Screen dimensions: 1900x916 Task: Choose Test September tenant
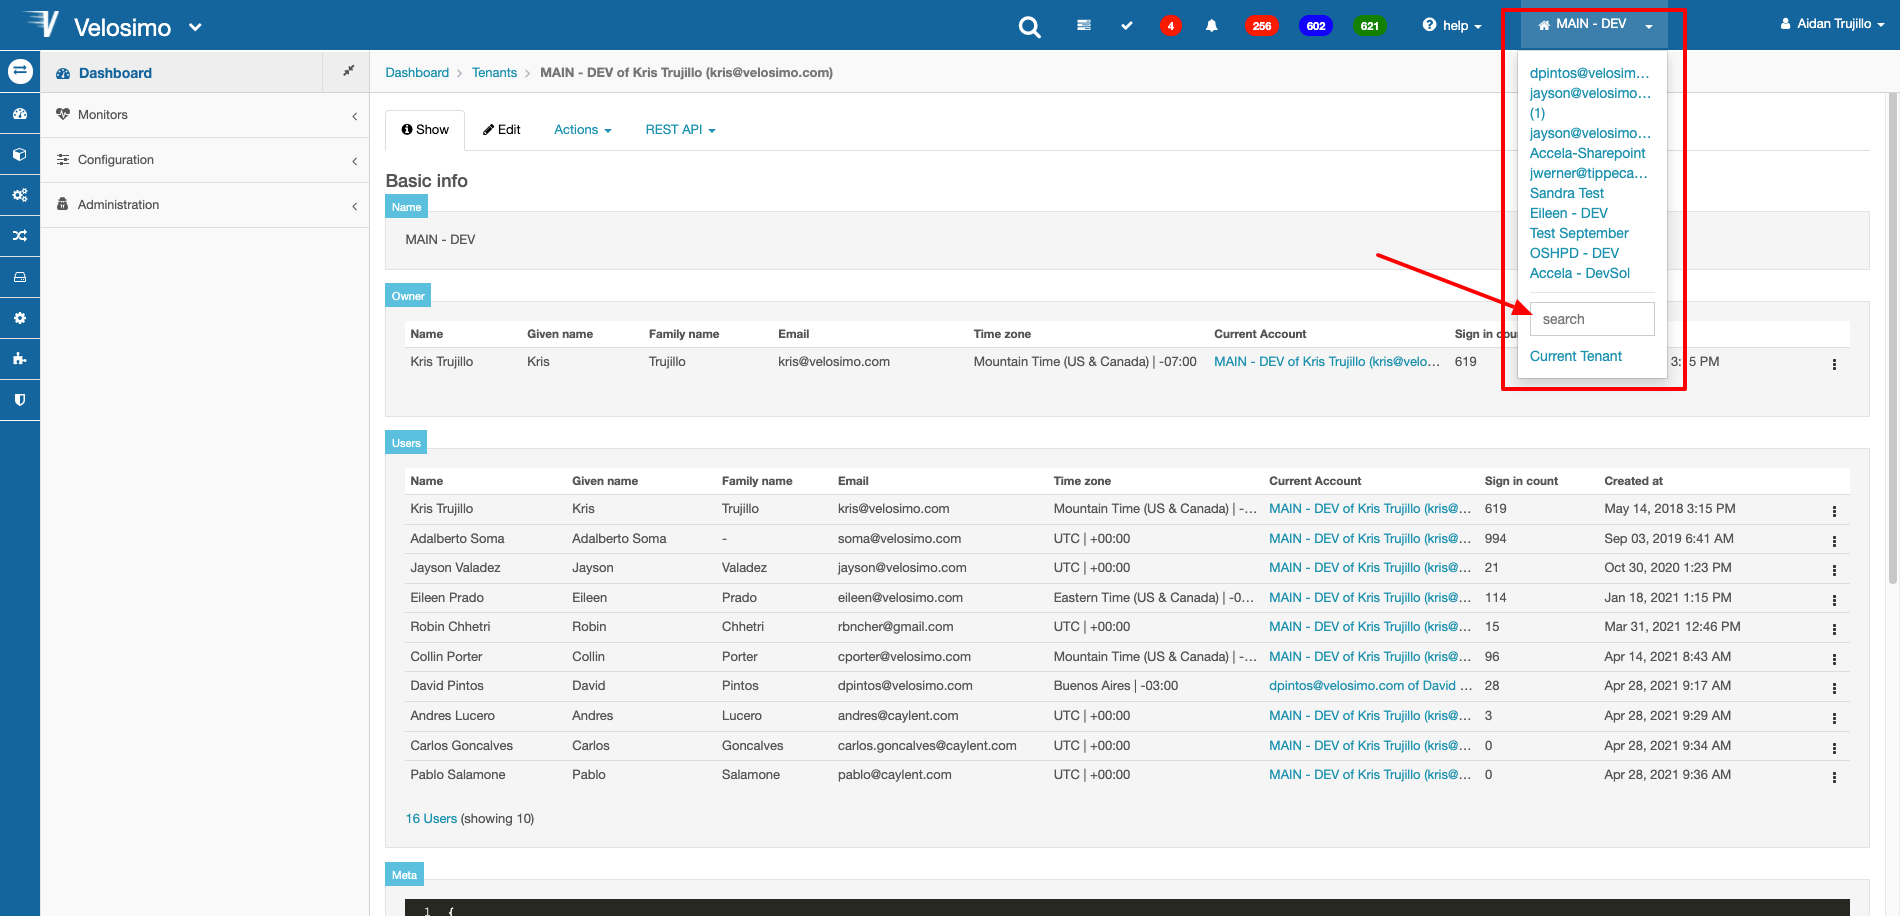point(1579,233)
